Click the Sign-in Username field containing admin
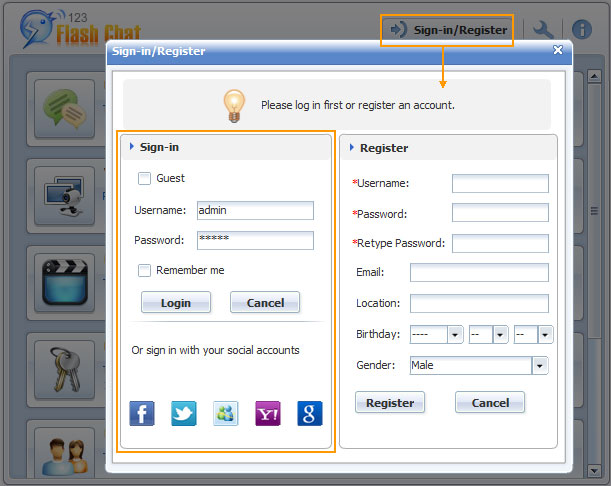The image size is (611, 486). (255, 210)
